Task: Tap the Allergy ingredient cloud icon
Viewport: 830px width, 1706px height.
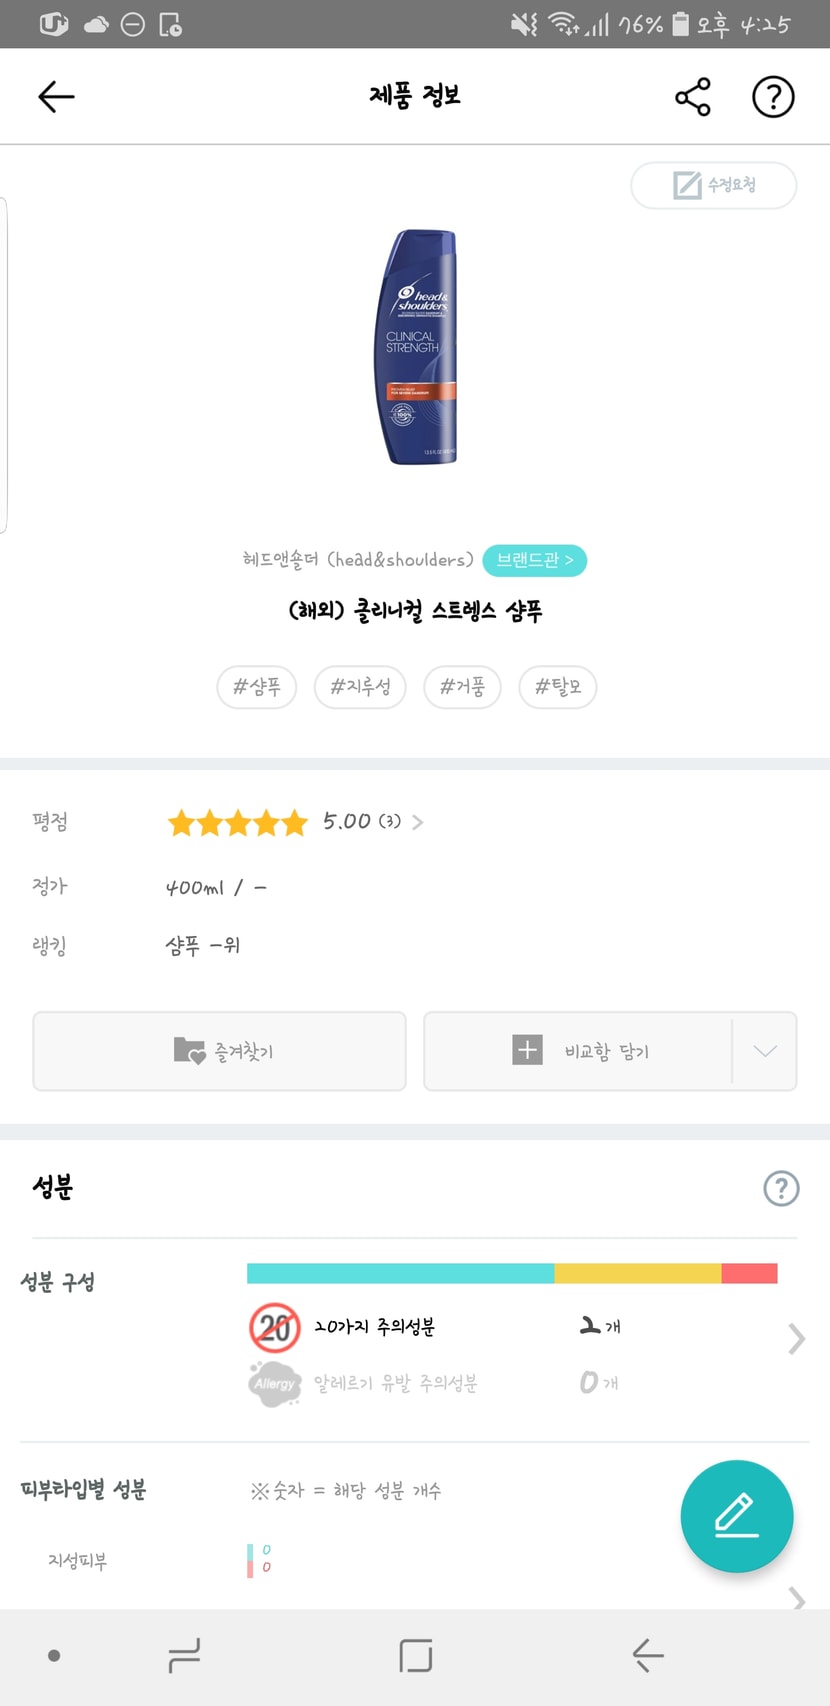Action: tap(274, 1384)
